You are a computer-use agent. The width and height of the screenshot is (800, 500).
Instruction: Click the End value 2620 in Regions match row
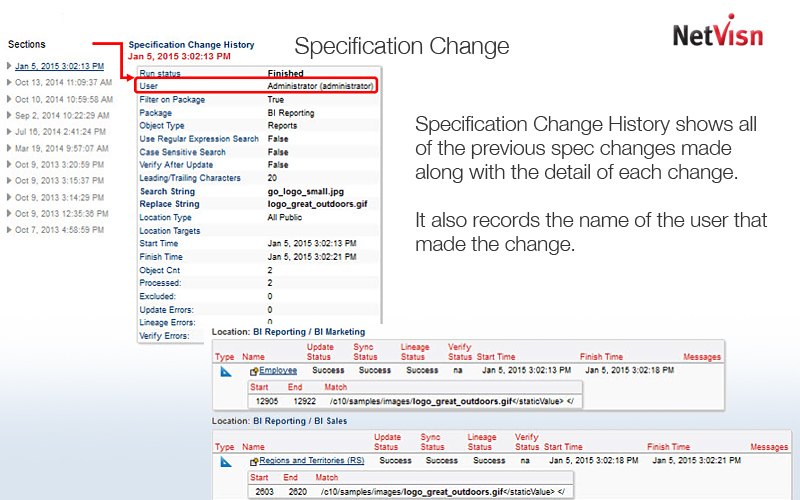pos(297,492)
